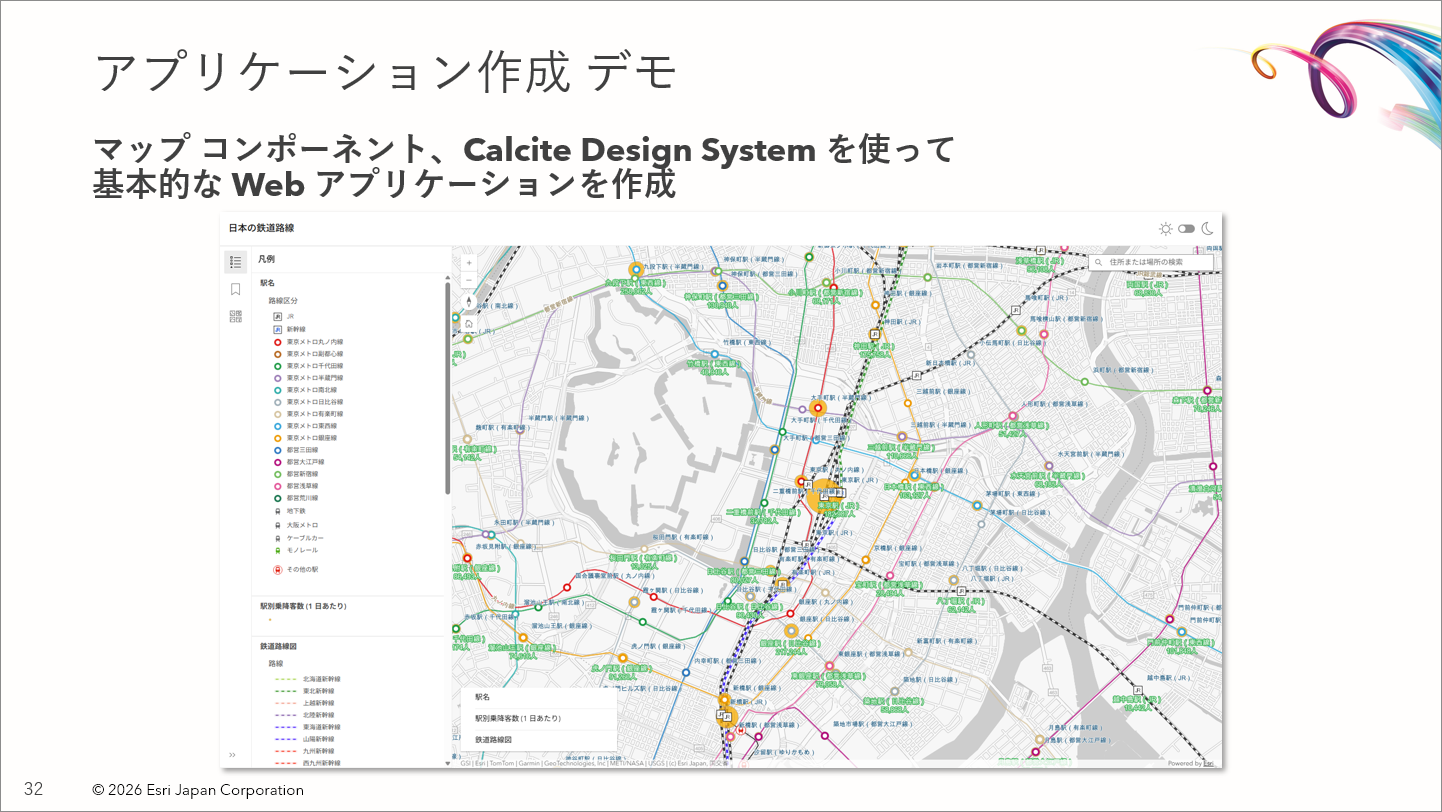Click the 東京メトロ東西線 legend entry

click(304, 426)
